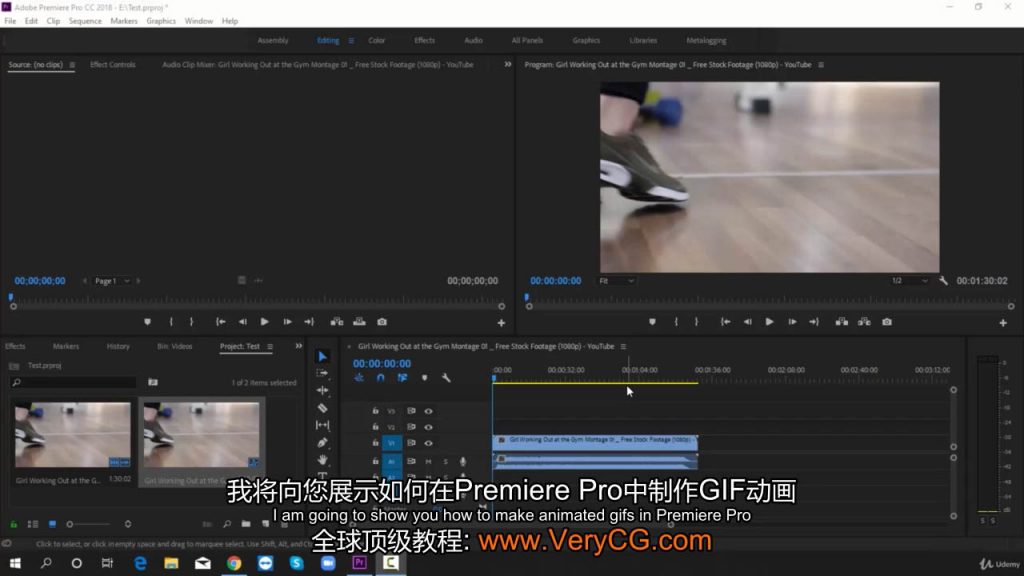Play clip in Source monitor
The width and height of the screenshot is (1024, 576).
tap(264, 322)
